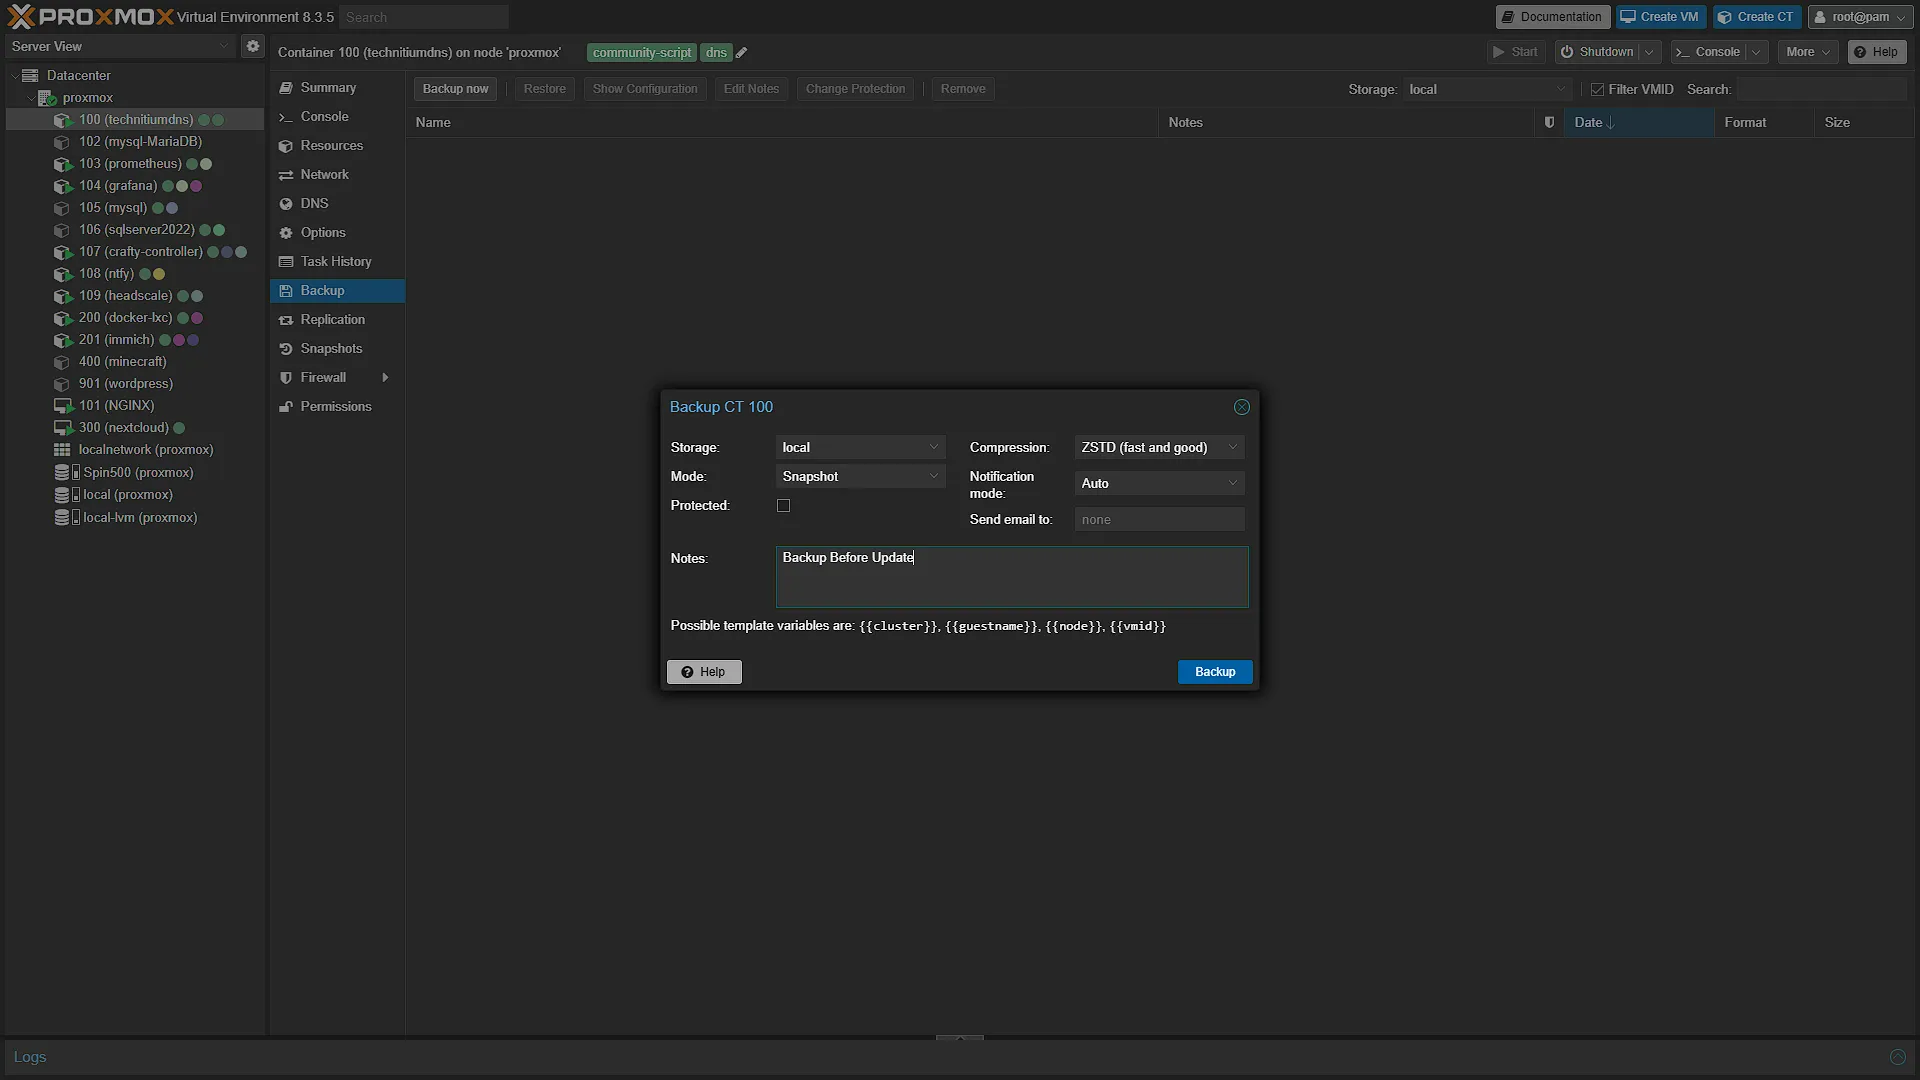Click Spin500 storage icon
The width and height of the screenshot is (1920, 1080).
tap(66, 472)
